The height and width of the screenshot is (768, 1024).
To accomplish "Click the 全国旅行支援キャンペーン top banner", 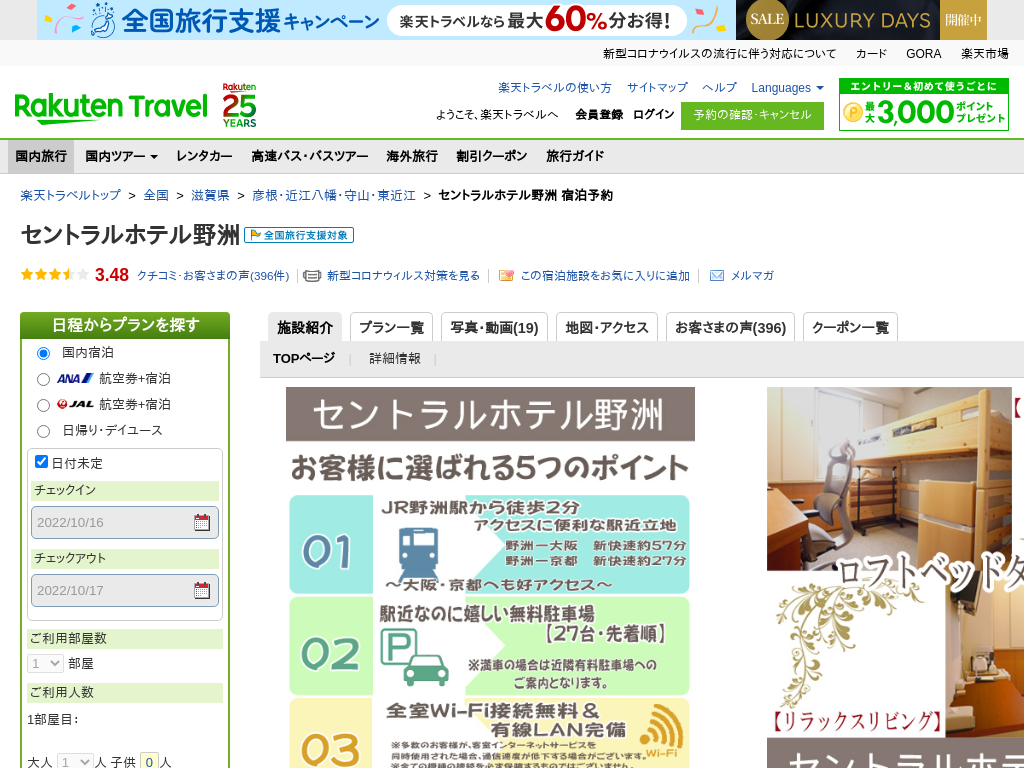I will click(385, 20).
